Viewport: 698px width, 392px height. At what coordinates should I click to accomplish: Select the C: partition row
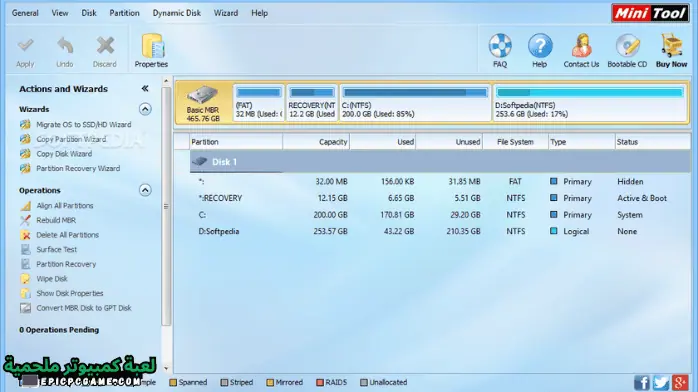point(440,215)
